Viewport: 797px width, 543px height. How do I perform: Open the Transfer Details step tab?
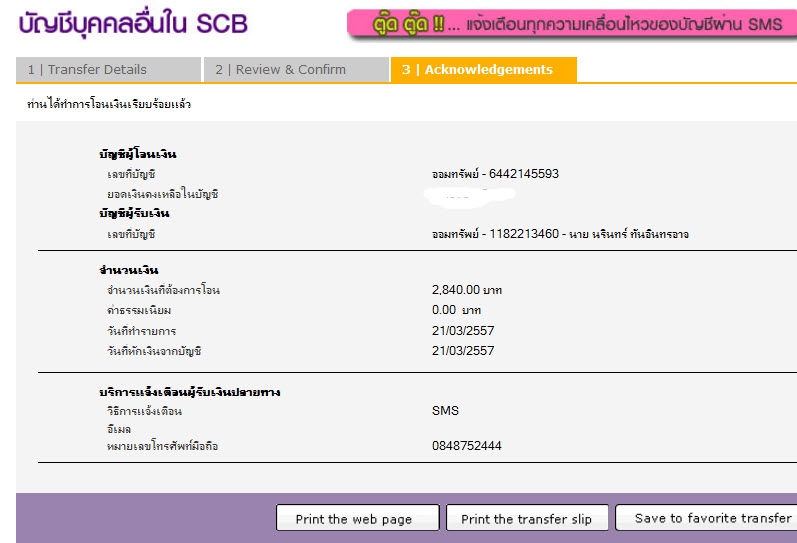108,70
